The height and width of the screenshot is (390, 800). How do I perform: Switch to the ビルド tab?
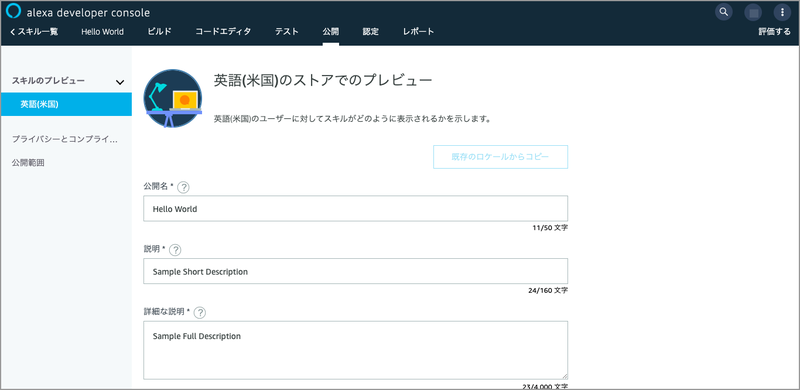click(x=159, y=32)
